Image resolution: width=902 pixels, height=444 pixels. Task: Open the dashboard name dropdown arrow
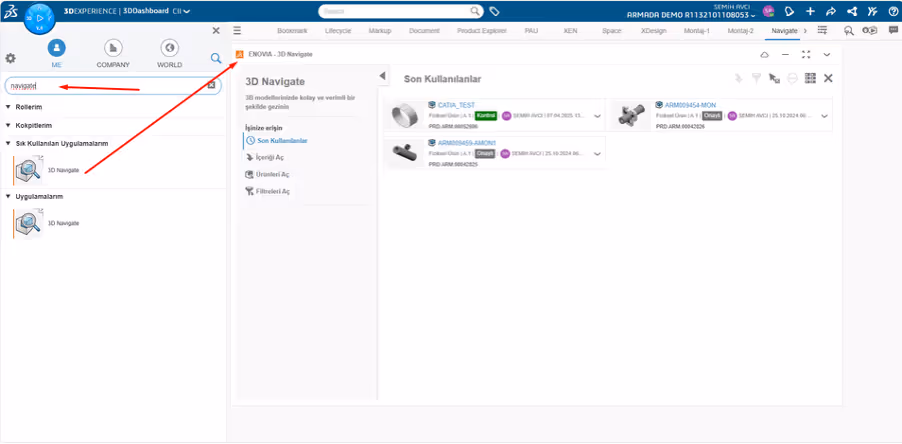pyautogui.click(x=188, y=11)
